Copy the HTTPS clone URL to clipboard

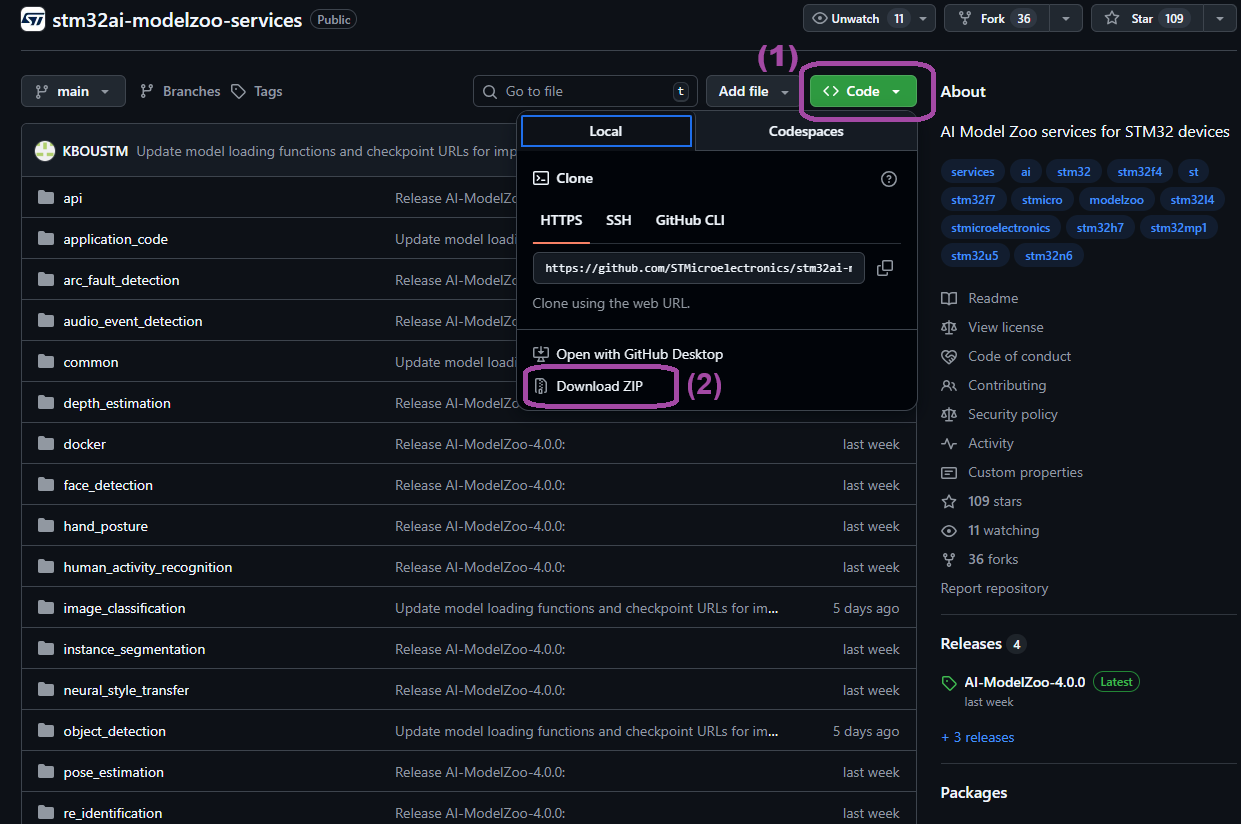click(884, 268)
